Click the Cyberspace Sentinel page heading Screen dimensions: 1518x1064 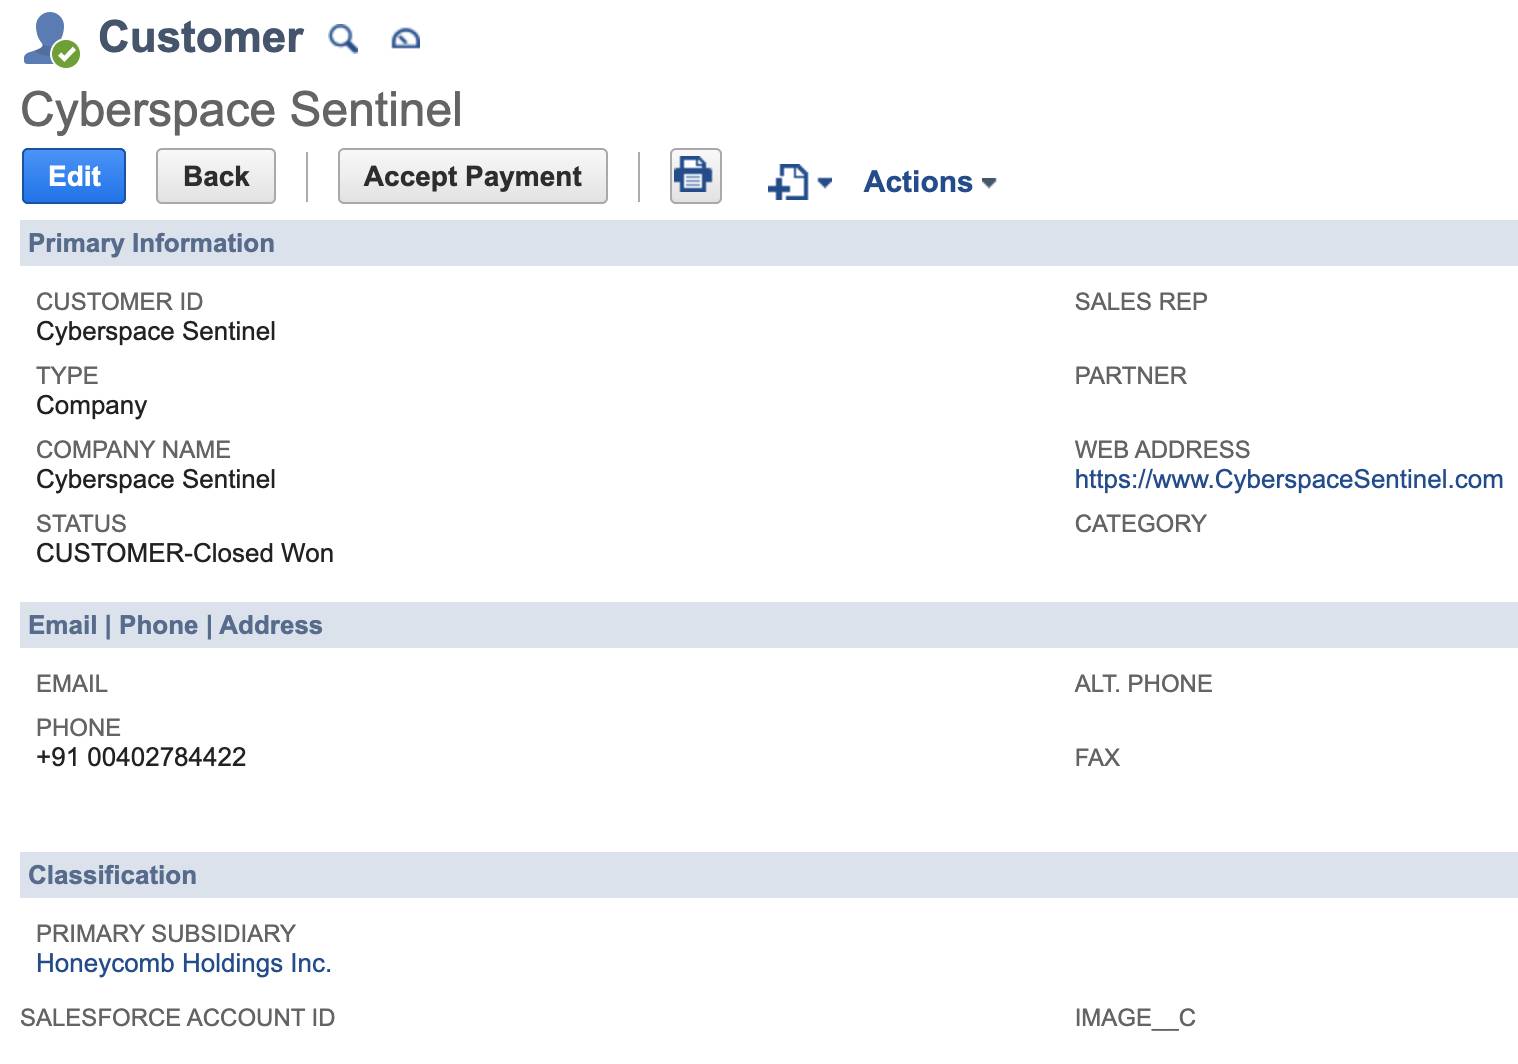tap(241, 109)
